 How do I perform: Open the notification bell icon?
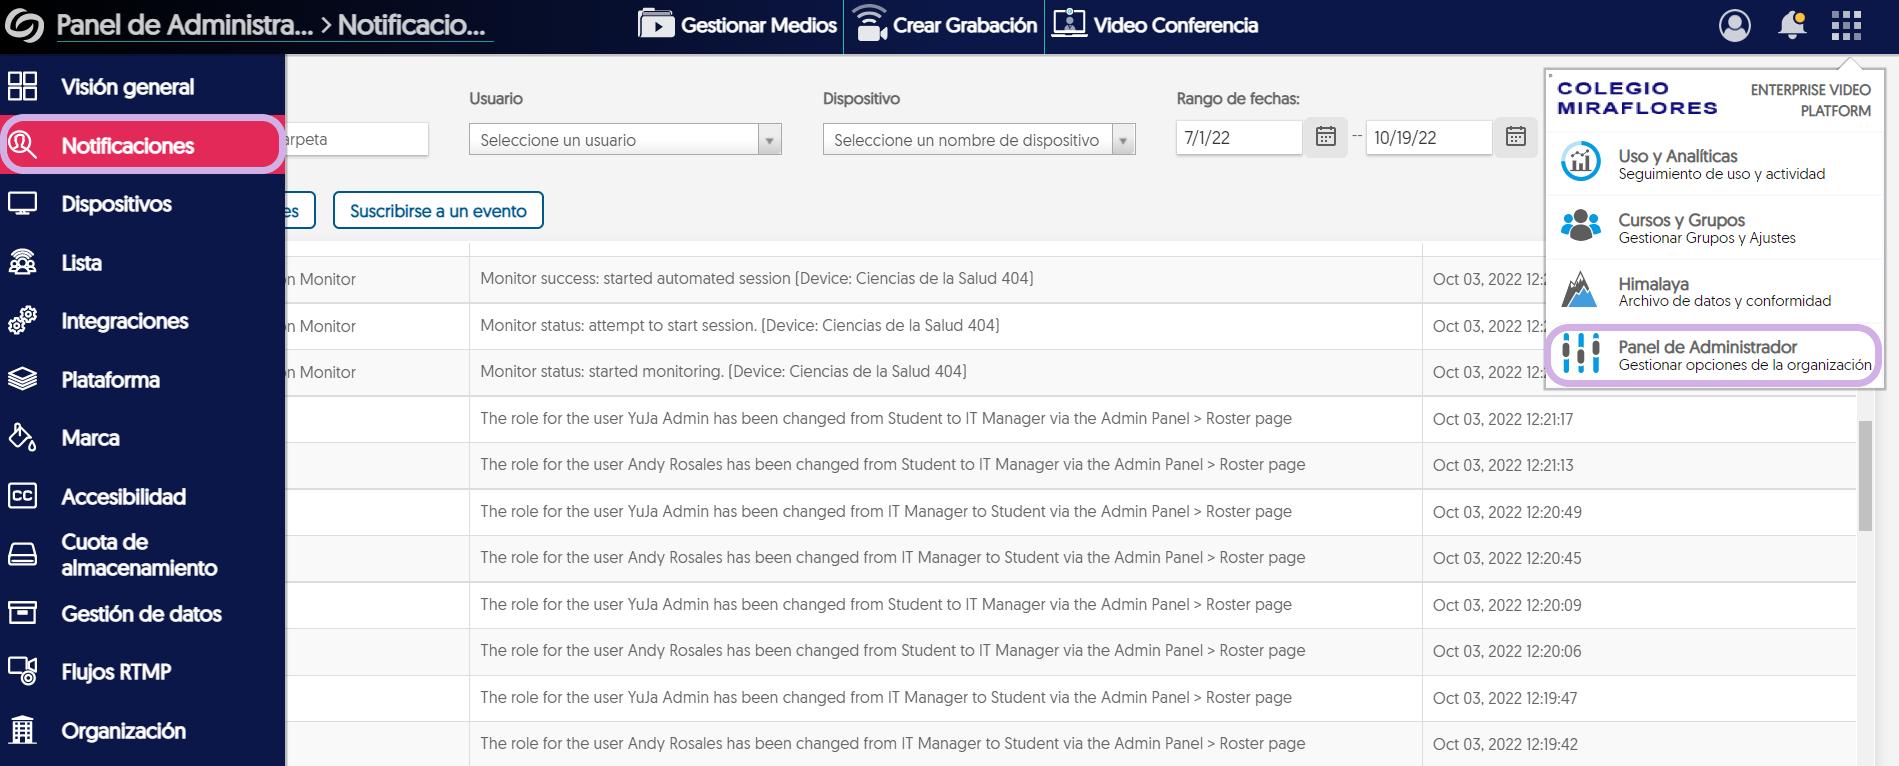click(1792, 25)
